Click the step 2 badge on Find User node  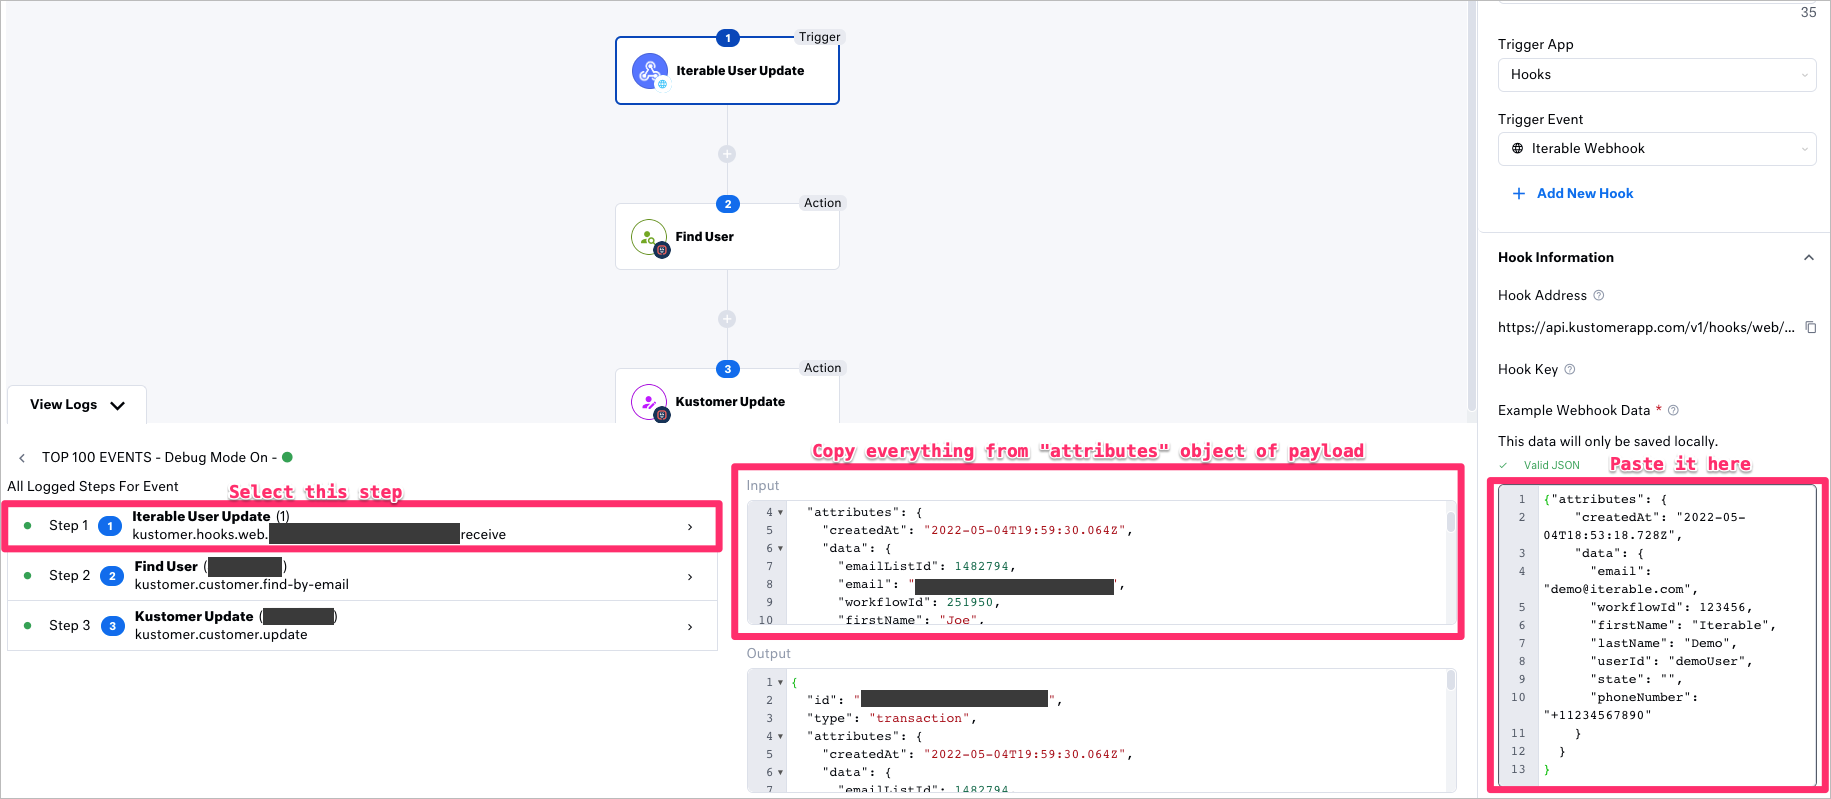[728, 204]
